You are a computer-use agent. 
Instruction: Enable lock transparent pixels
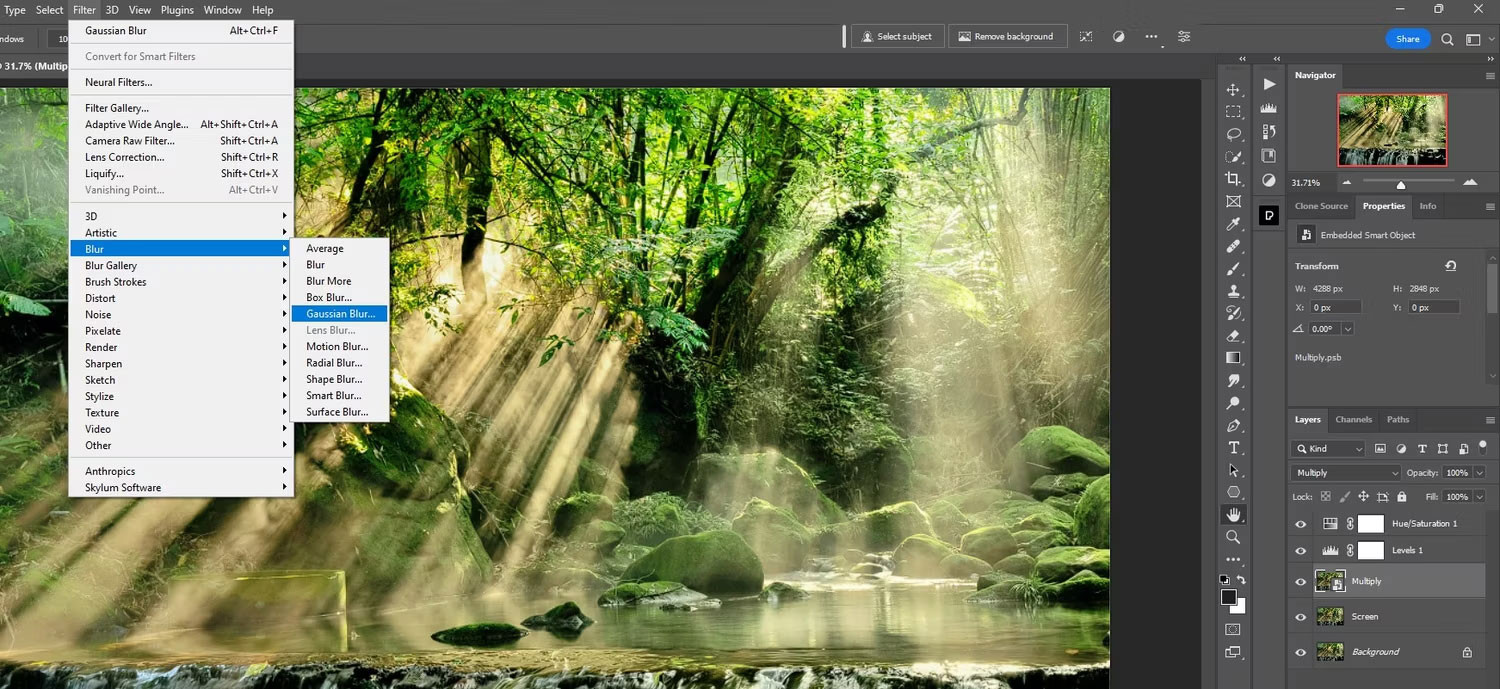tap(1325, 496)
